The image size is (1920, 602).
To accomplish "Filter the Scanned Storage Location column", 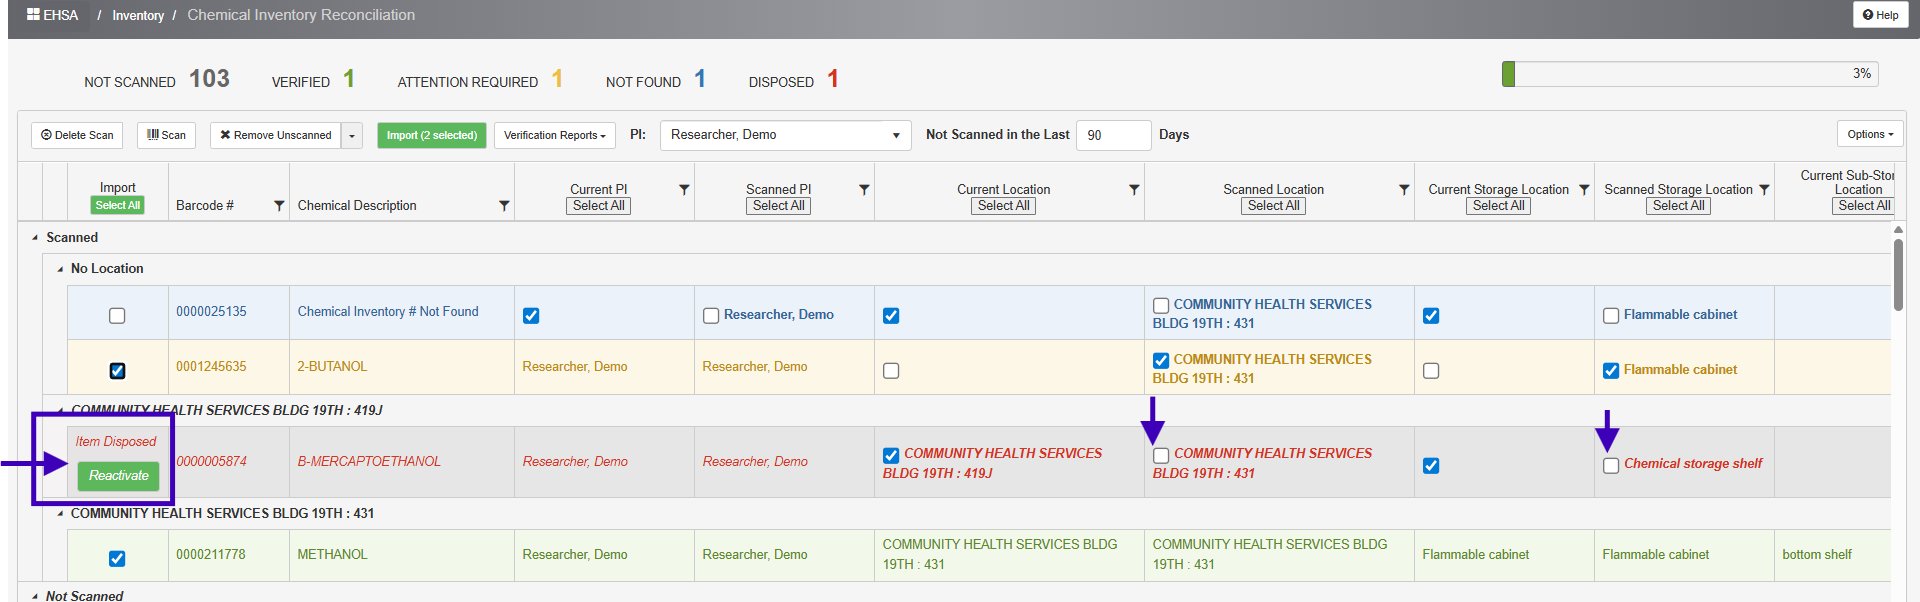I will click(x=1764, y=189).
